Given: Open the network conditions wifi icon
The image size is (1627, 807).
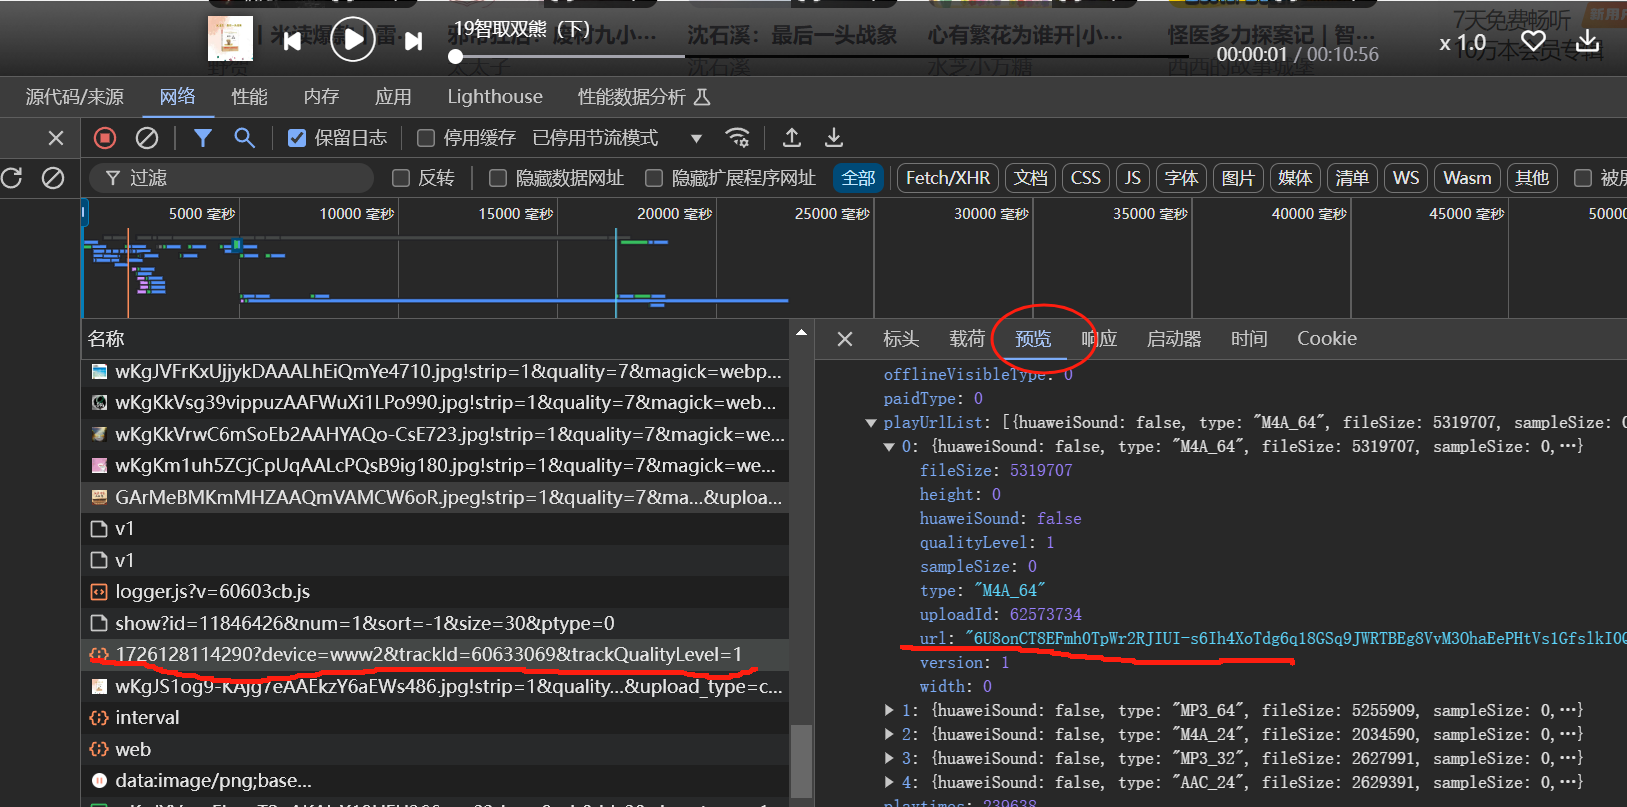Looking at the screenshot, I should (x=737, y=138).
